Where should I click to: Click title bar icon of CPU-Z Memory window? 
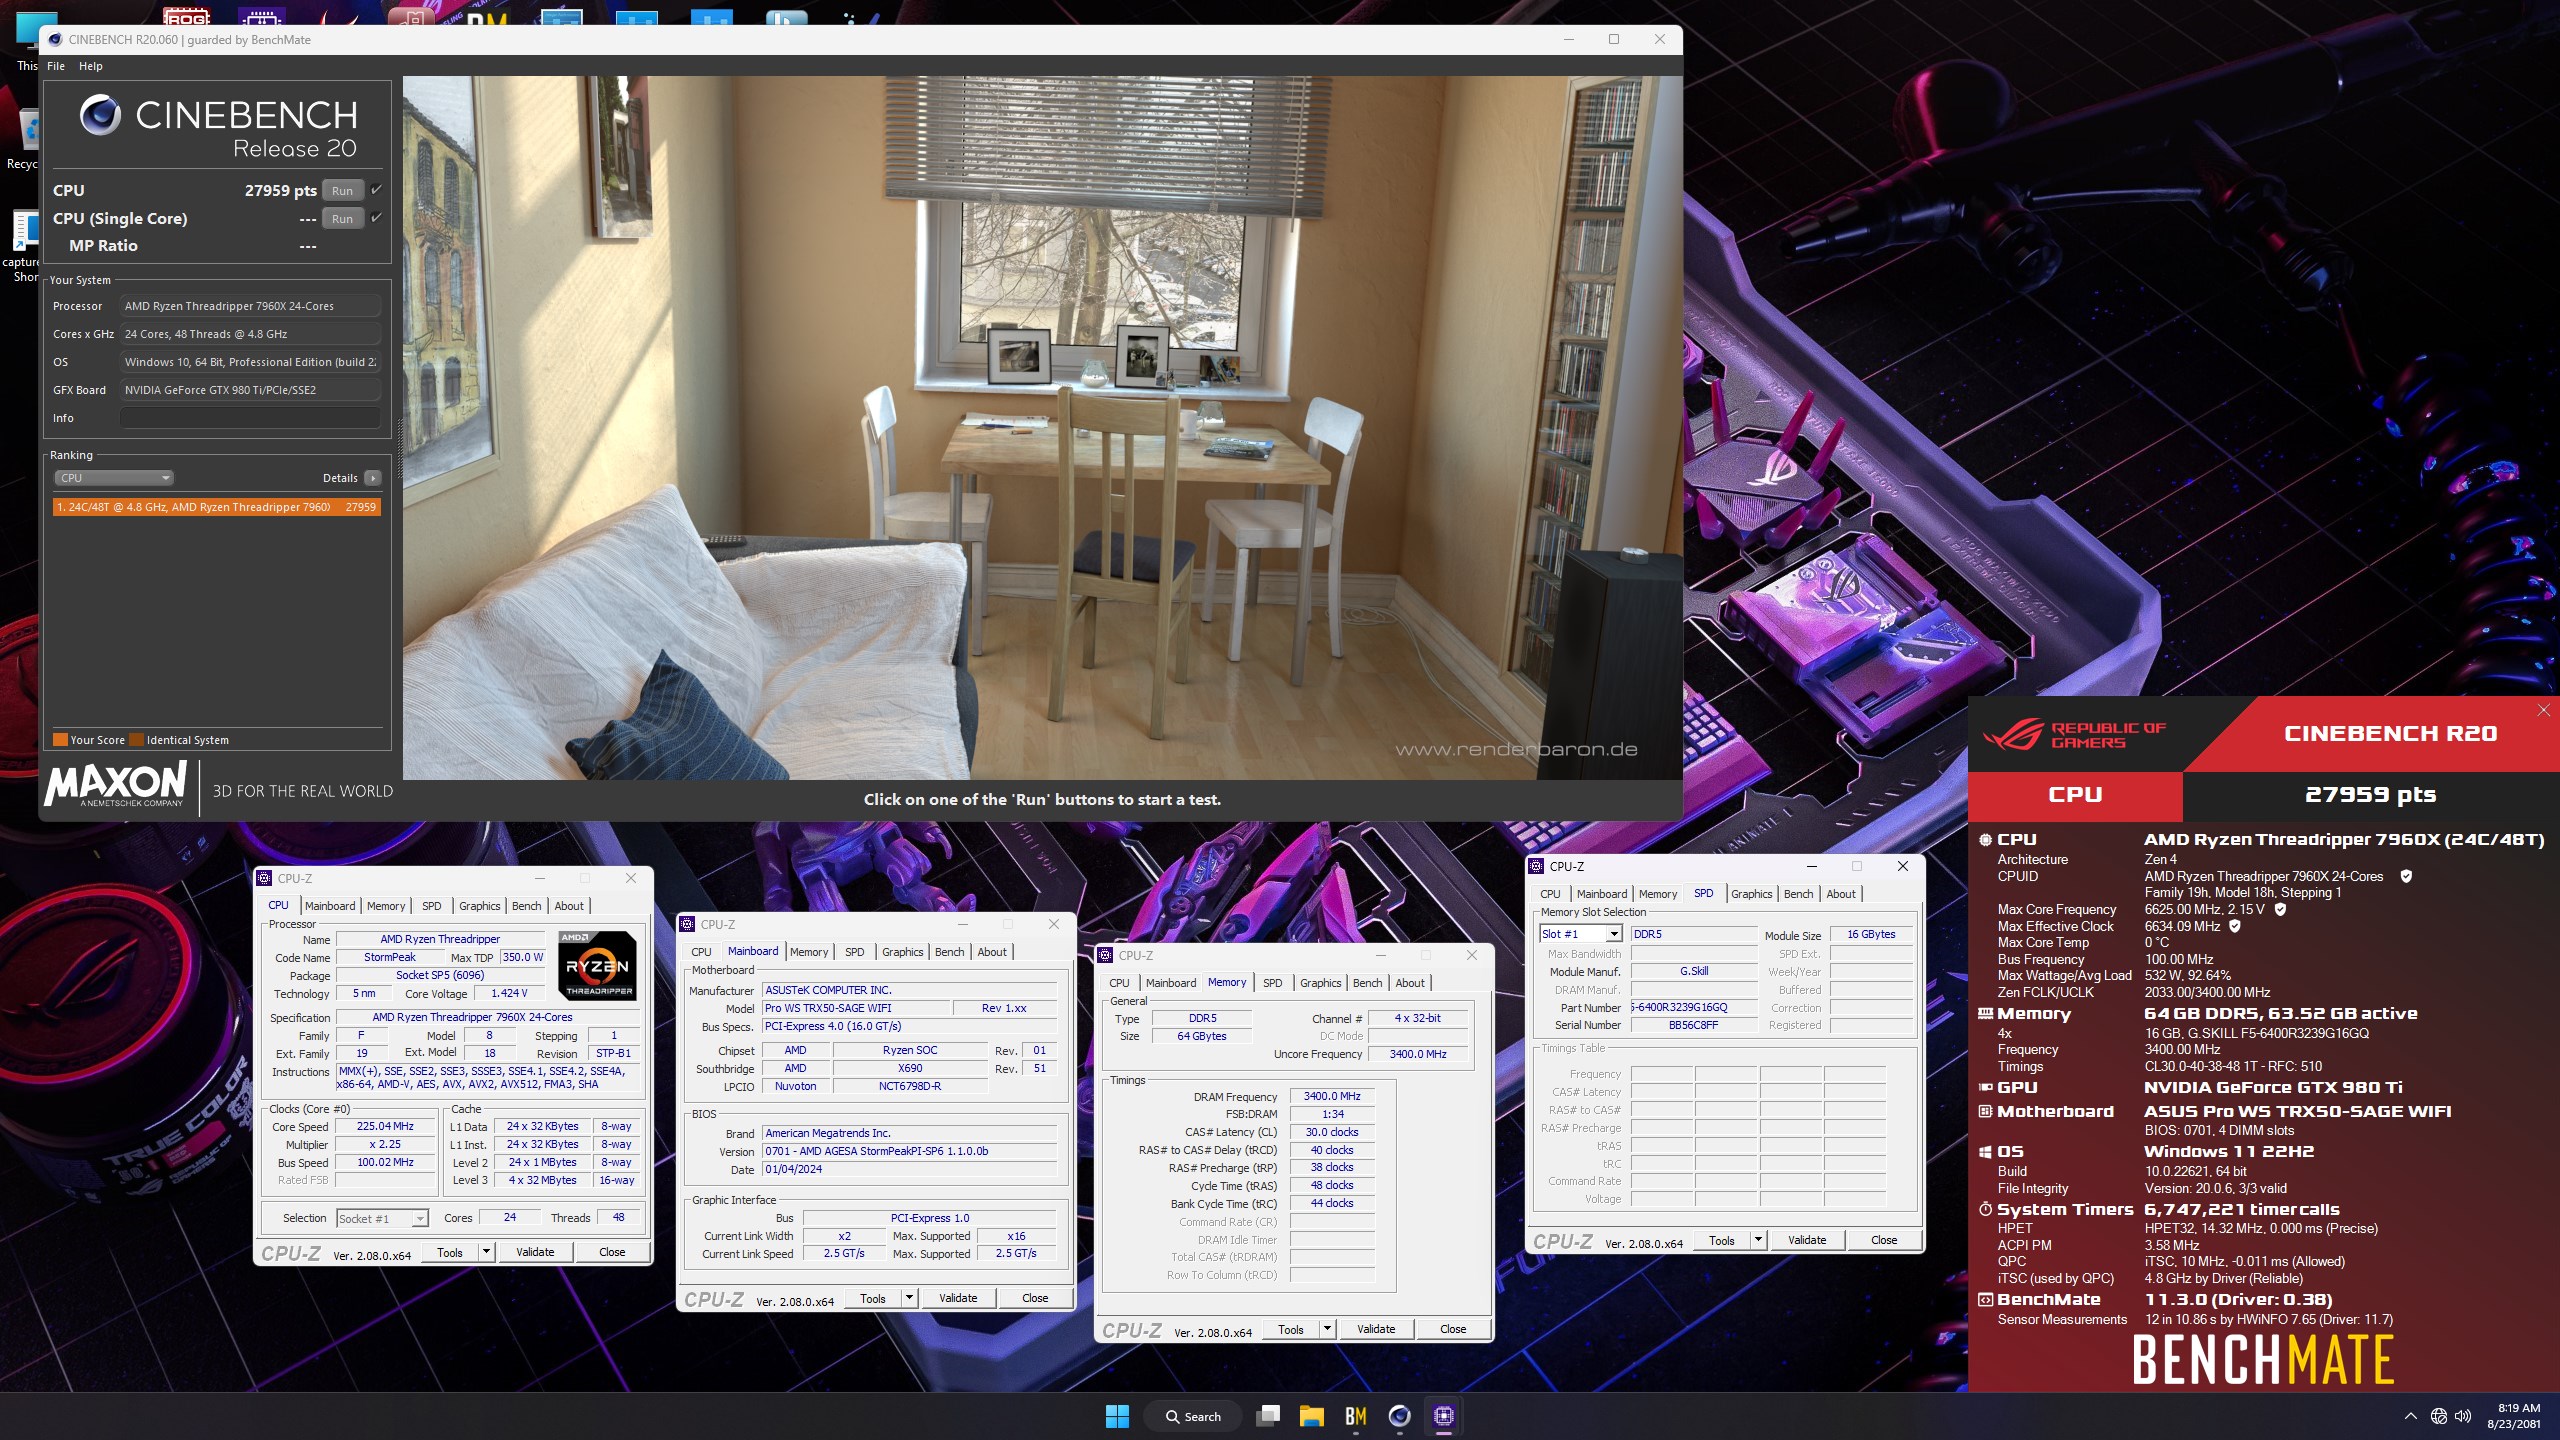click(1106, 955)
